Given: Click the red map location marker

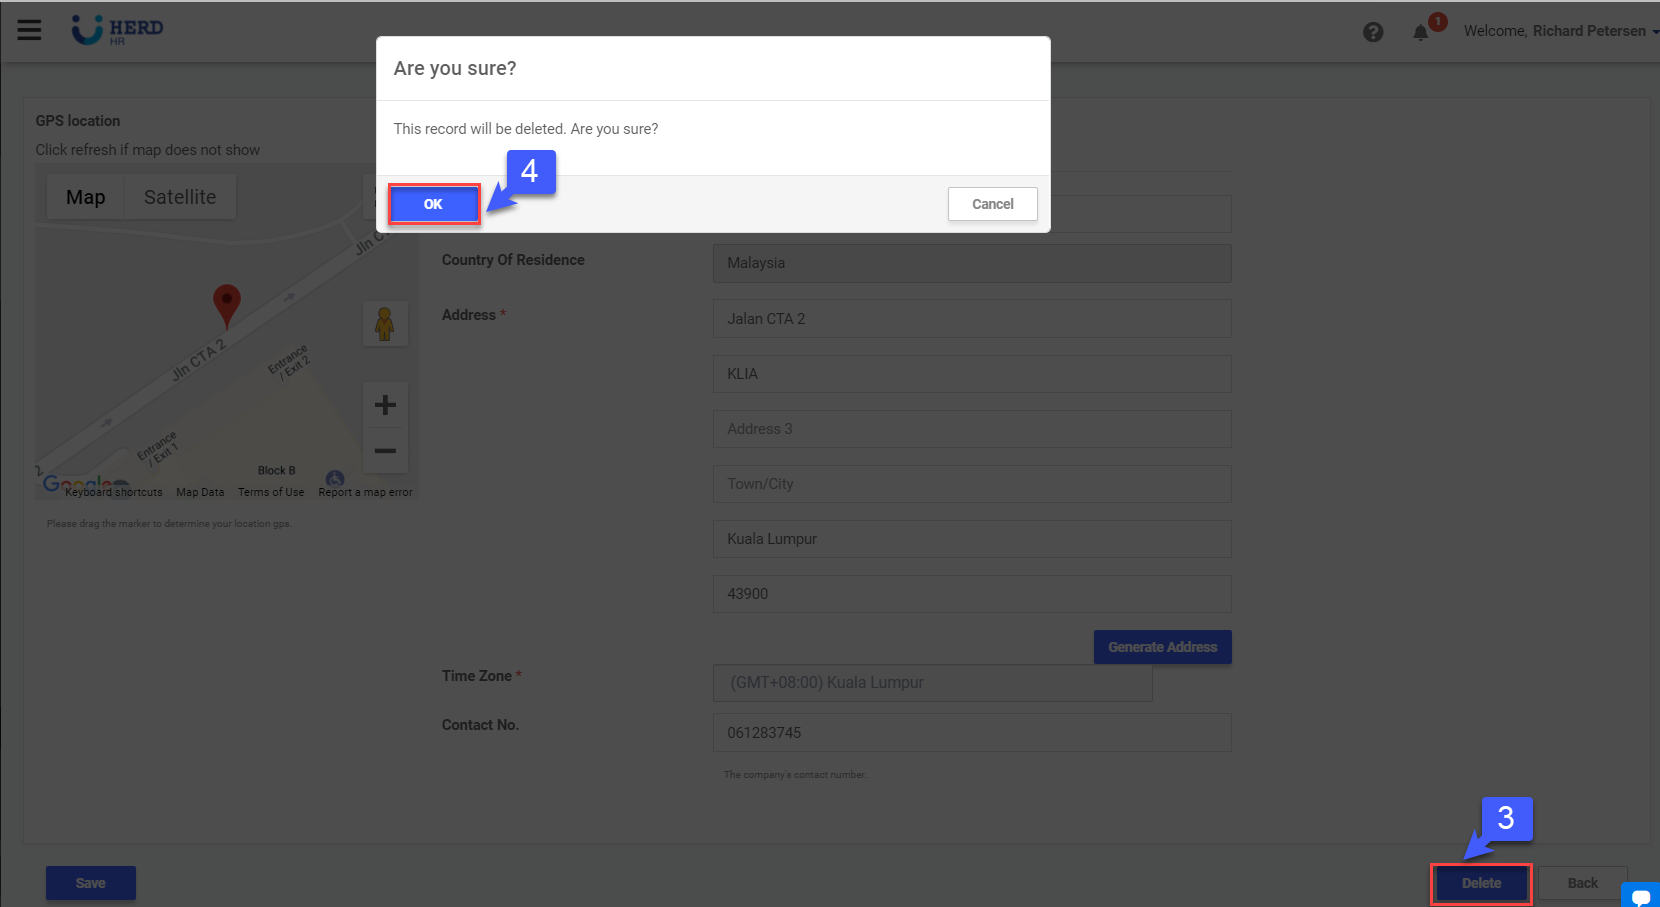Looking at the screenshot, I should click(227, 303).
